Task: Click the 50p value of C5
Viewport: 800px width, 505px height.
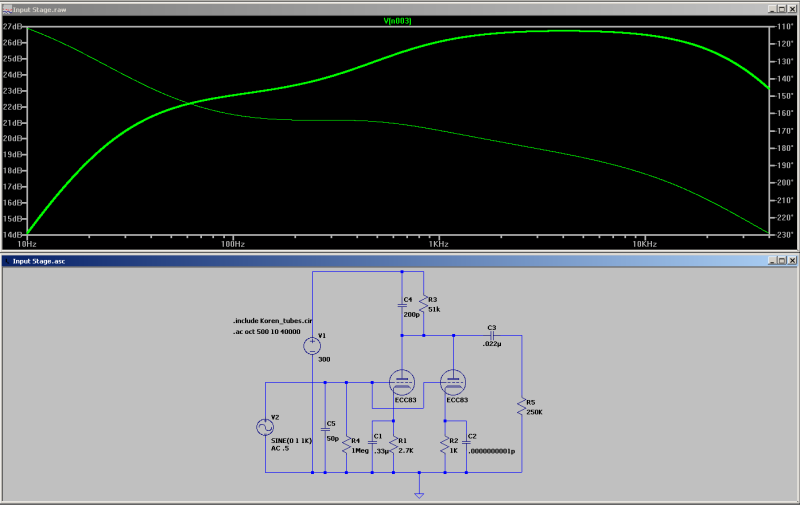Action: [x=333, y=439]
